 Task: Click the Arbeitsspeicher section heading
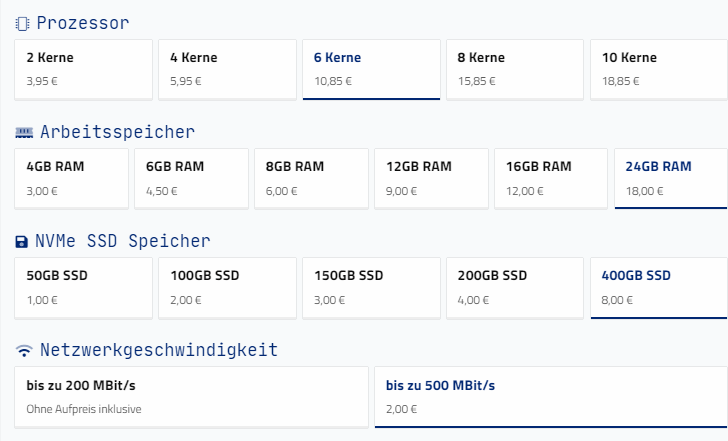117,132
